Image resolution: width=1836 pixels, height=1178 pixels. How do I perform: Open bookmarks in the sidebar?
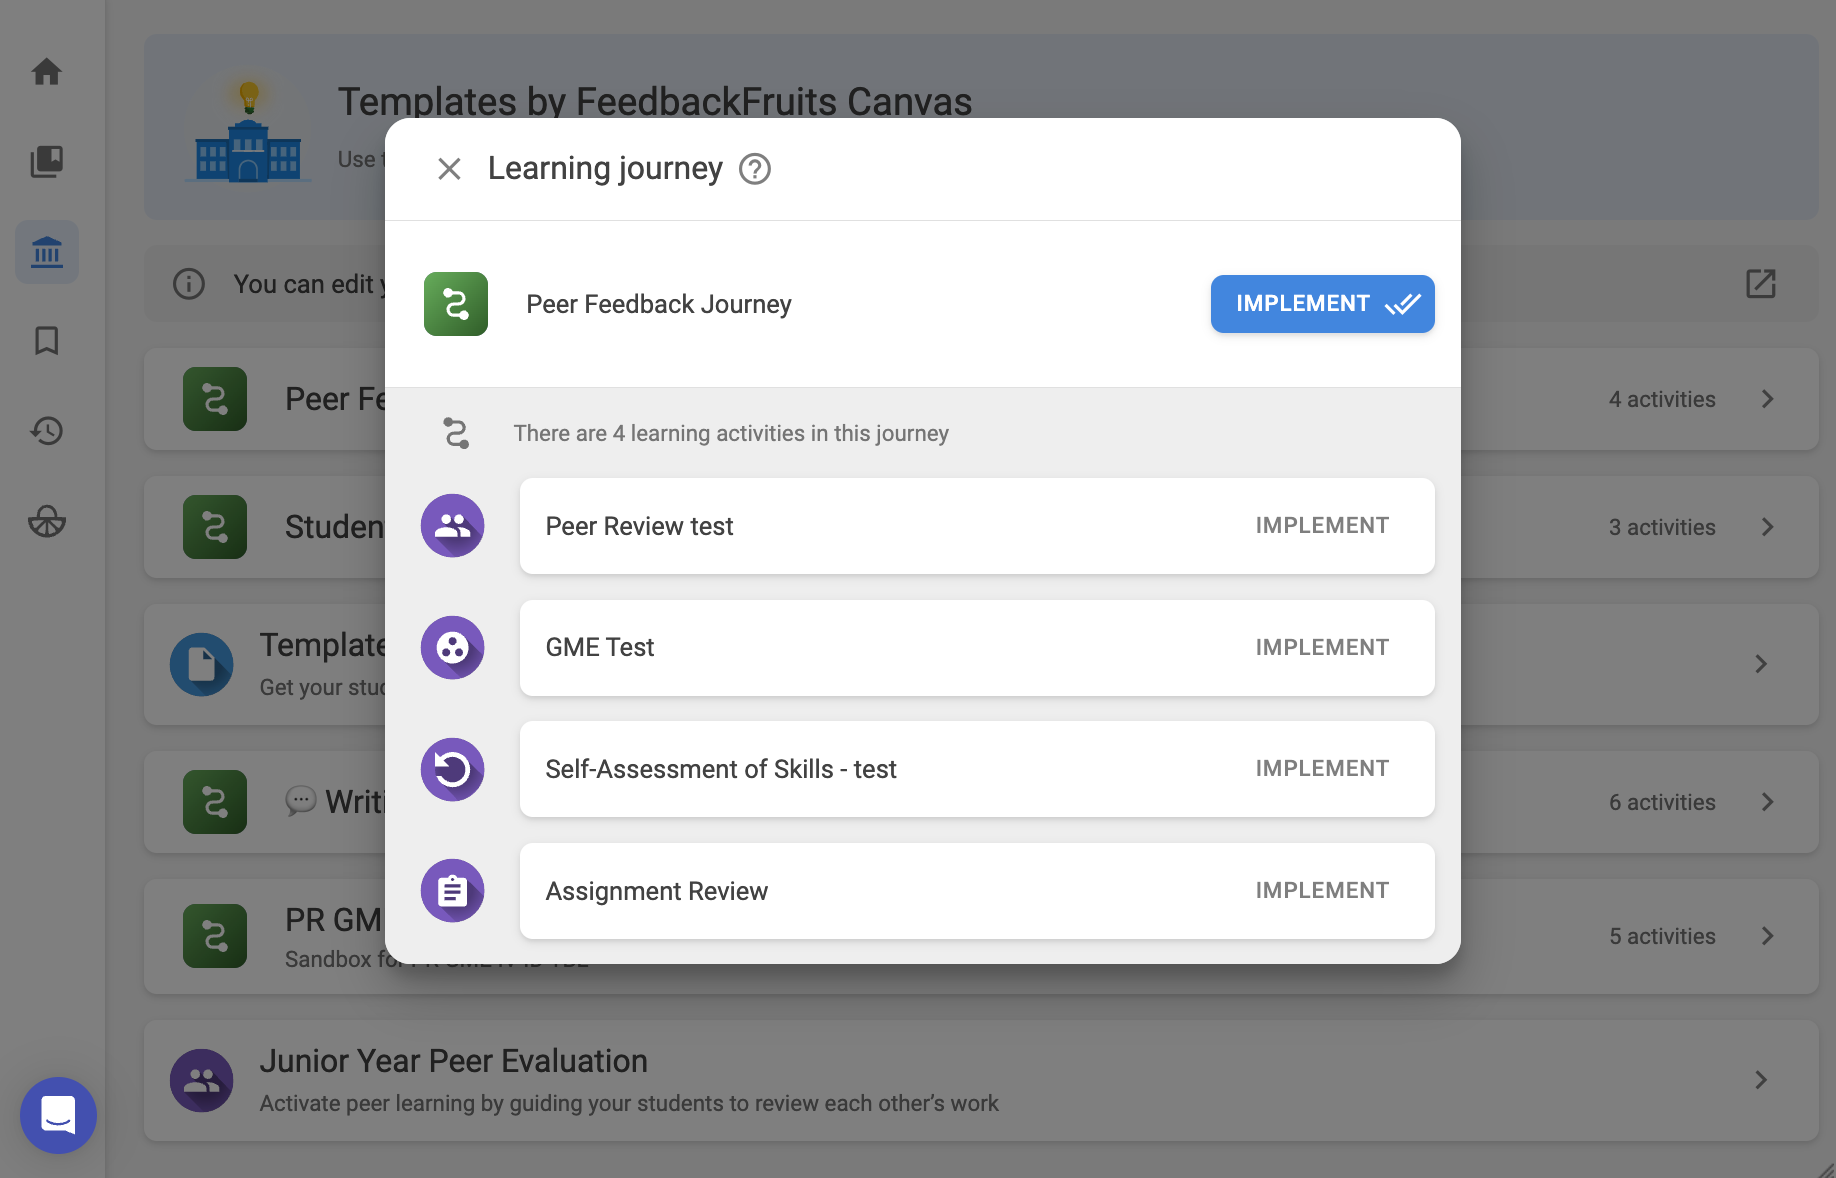click(x=47, y=341)
